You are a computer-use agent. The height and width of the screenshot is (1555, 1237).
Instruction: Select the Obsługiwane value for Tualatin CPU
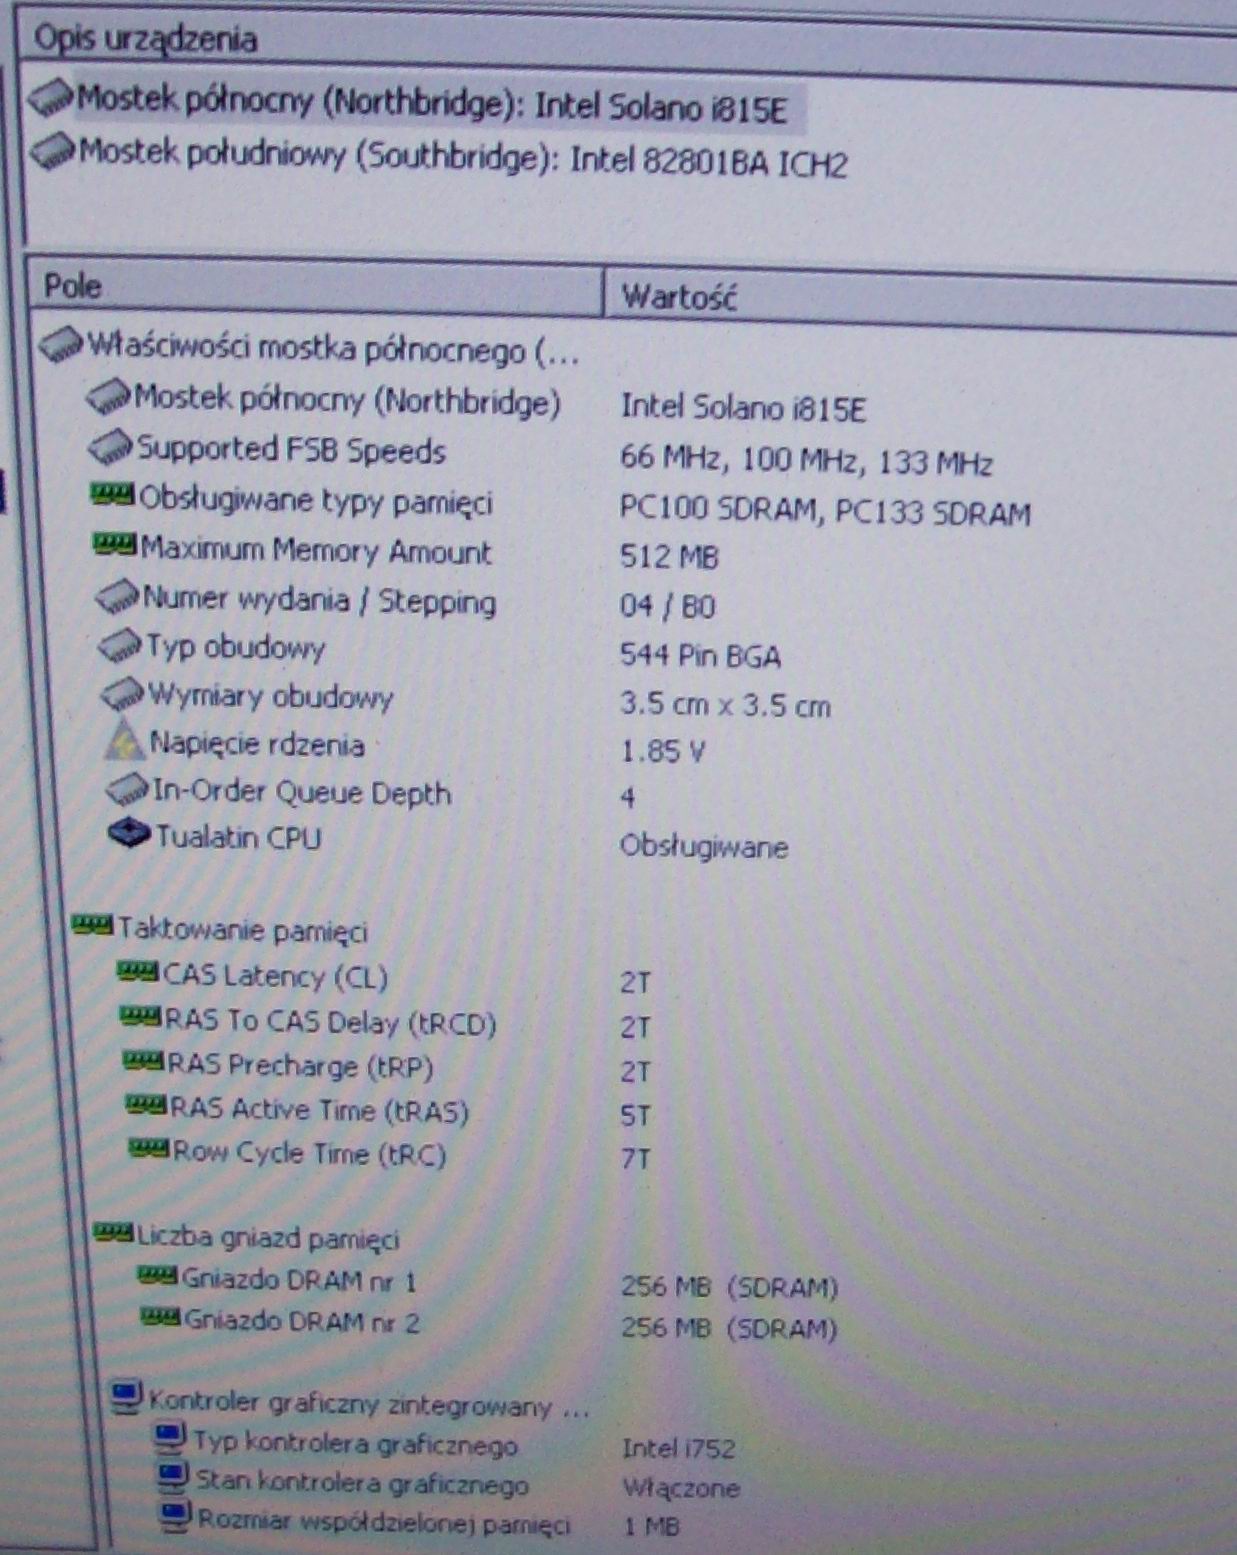coord(704,847)
